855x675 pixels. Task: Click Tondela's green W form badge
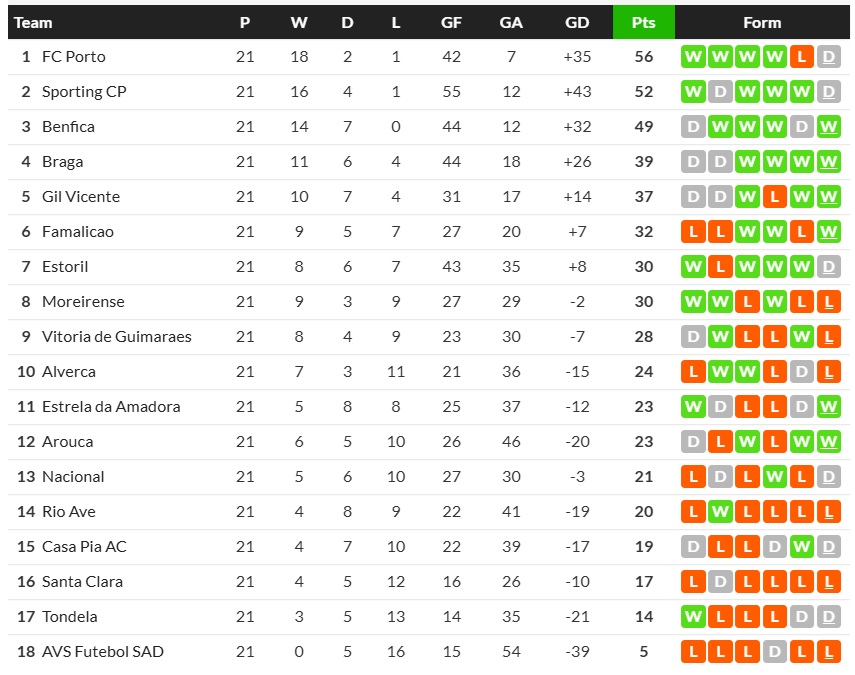click(692, 617)
